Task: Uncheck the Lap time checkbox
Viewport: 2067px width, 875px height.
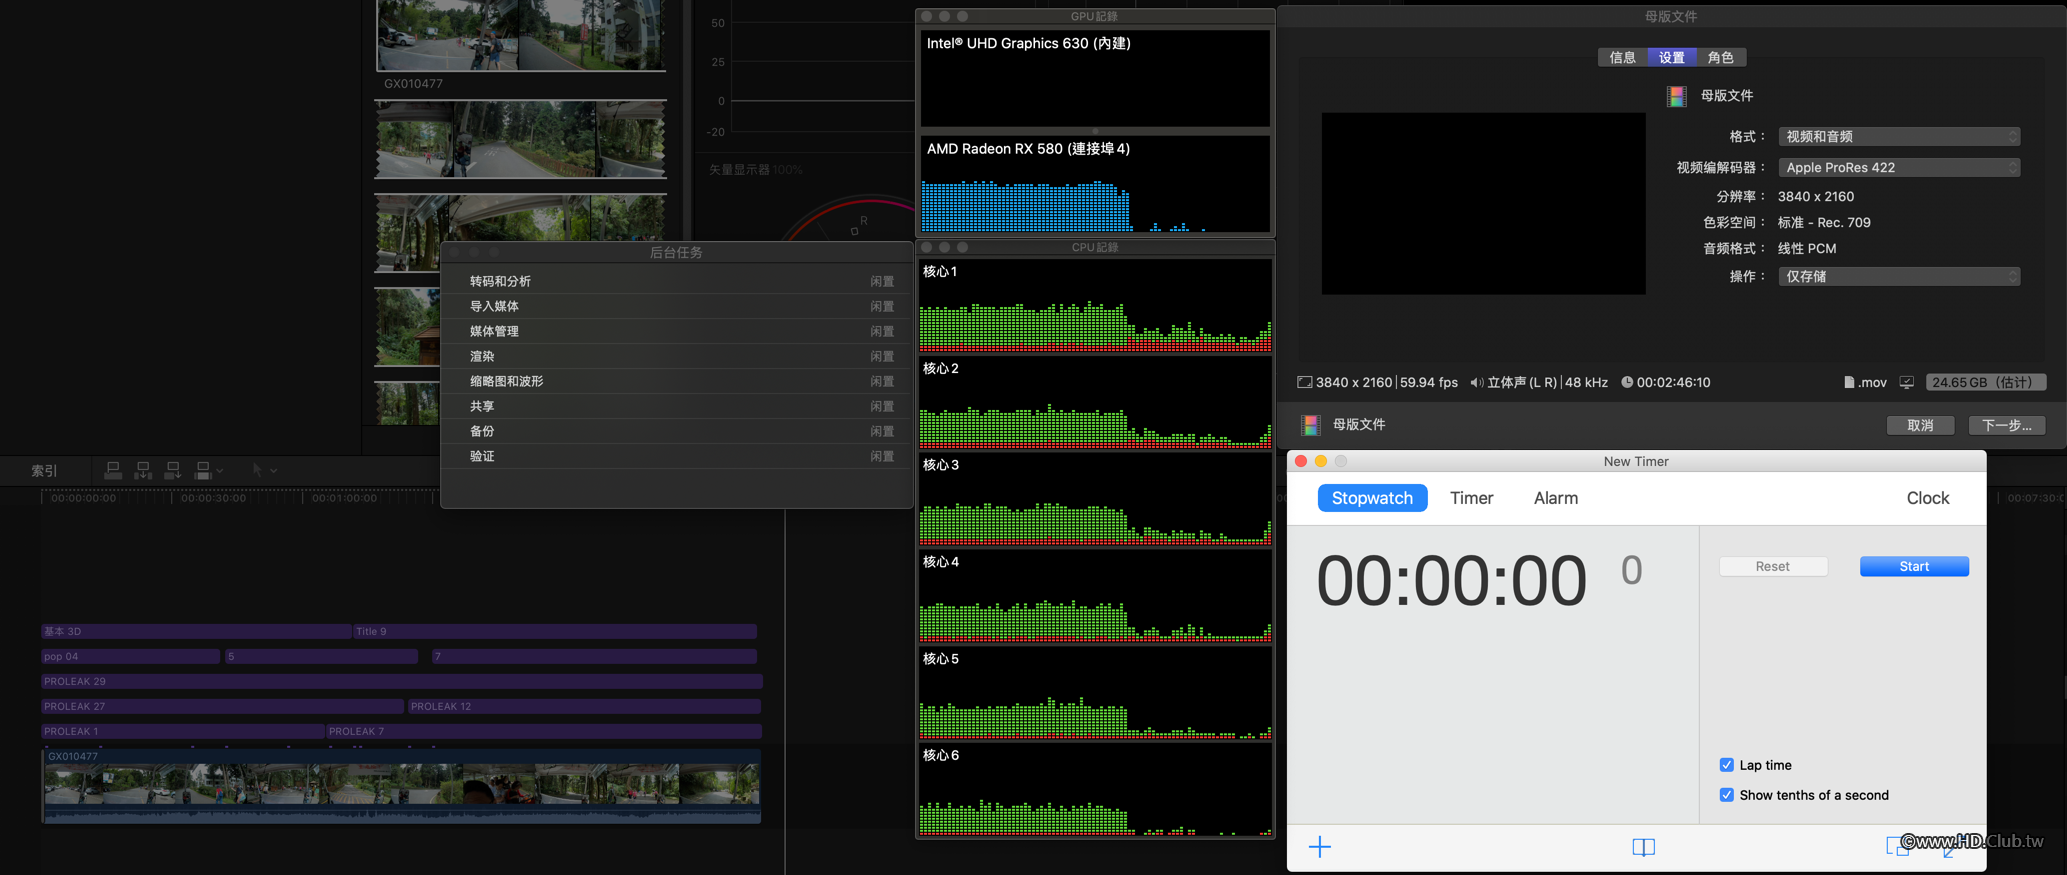Action: click(x=1726, y=765)
